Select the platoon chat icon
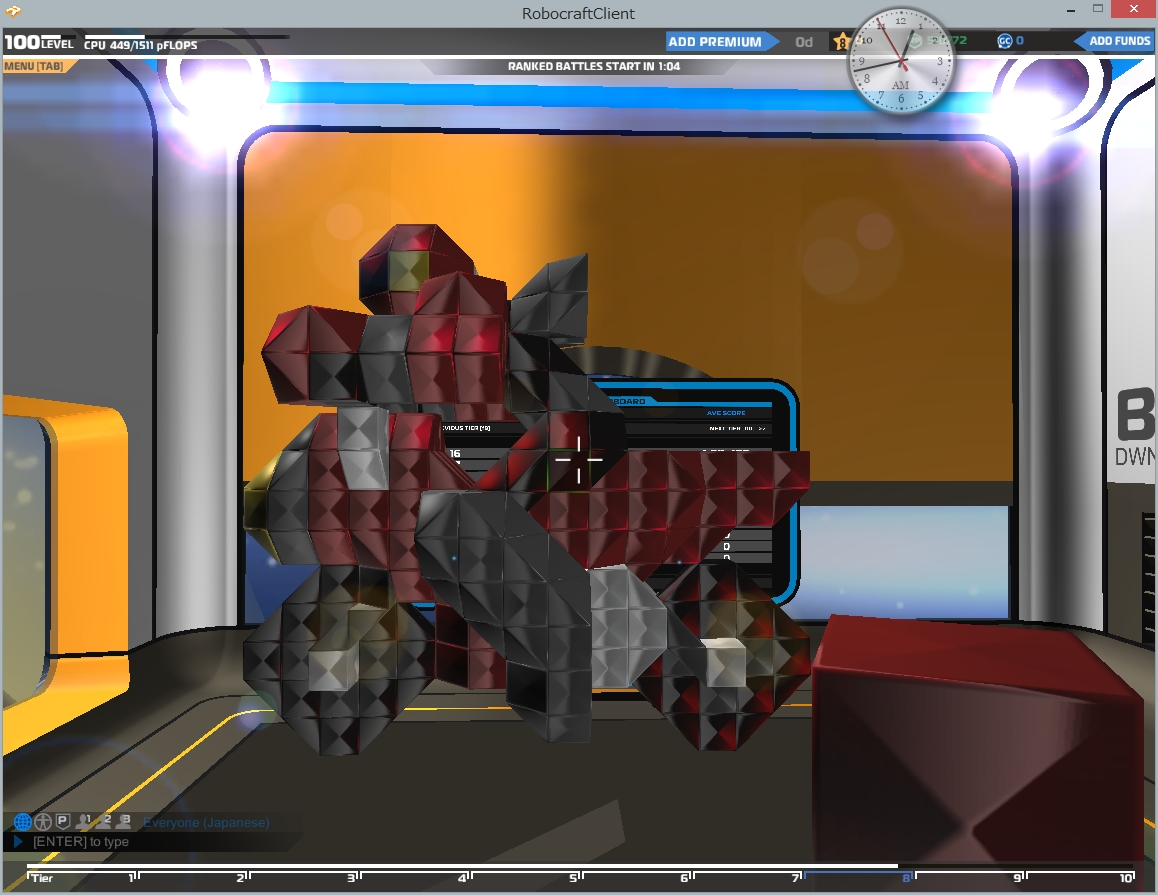The image size is (1158, 895). (63, 820)
